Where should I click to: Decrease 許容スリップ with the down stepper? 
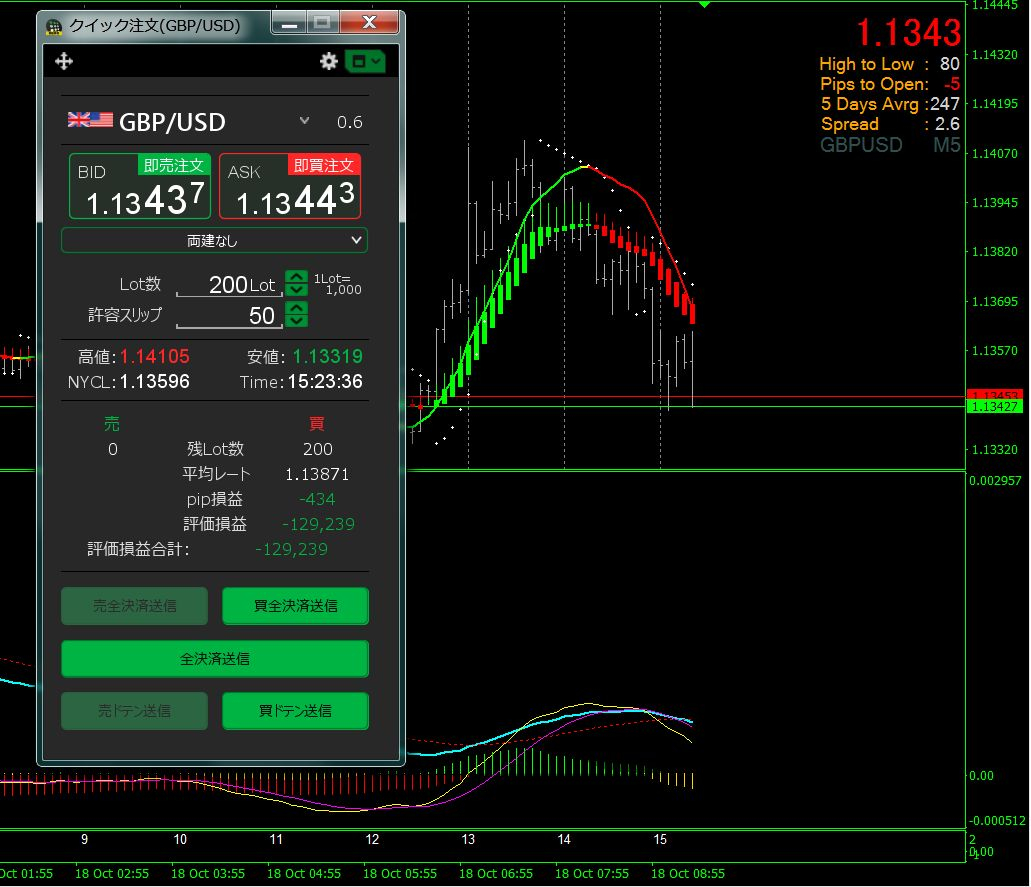296,321
